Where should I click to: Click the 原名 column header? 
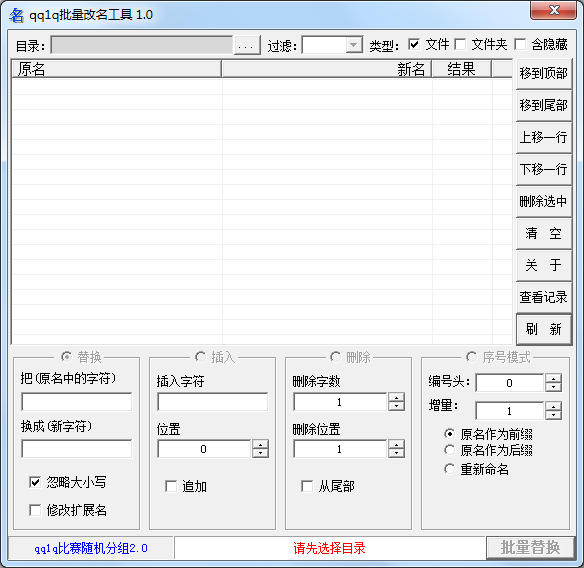coord(117,69)
